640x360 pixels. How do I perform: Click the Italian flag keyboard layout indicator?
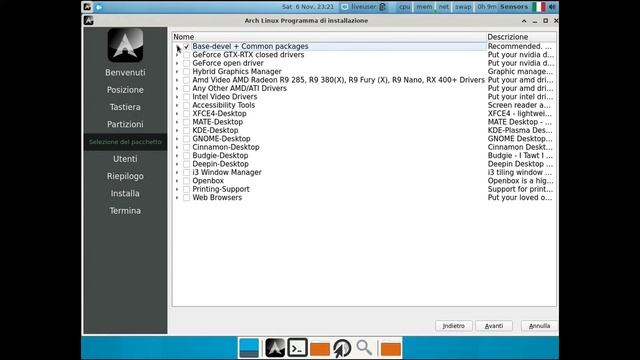coord(539,7)
